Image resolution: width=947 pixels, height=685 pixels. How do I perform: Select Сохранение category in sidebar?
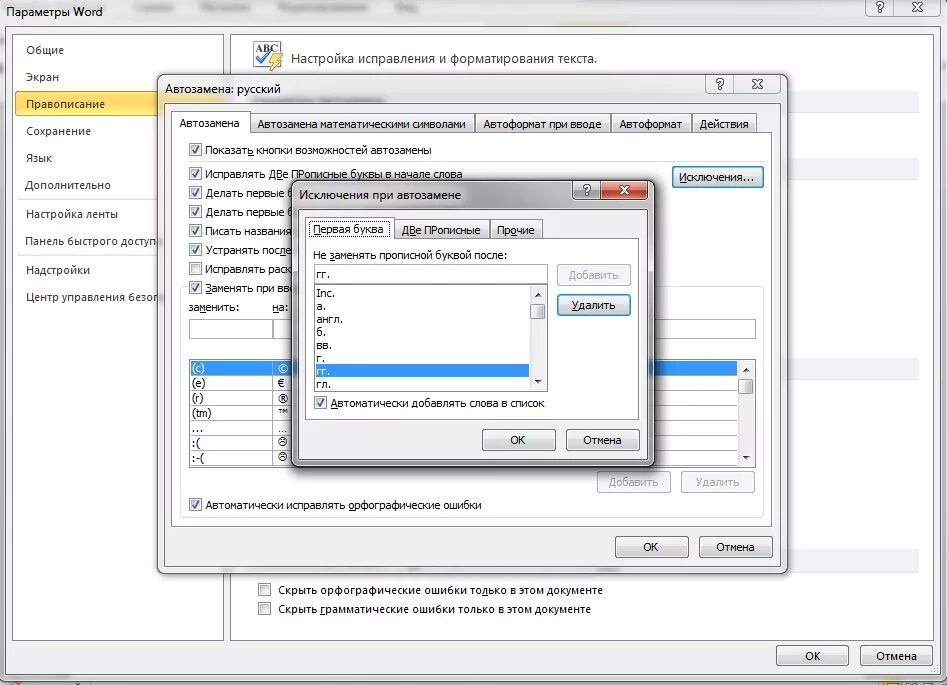tap(58, 131)
